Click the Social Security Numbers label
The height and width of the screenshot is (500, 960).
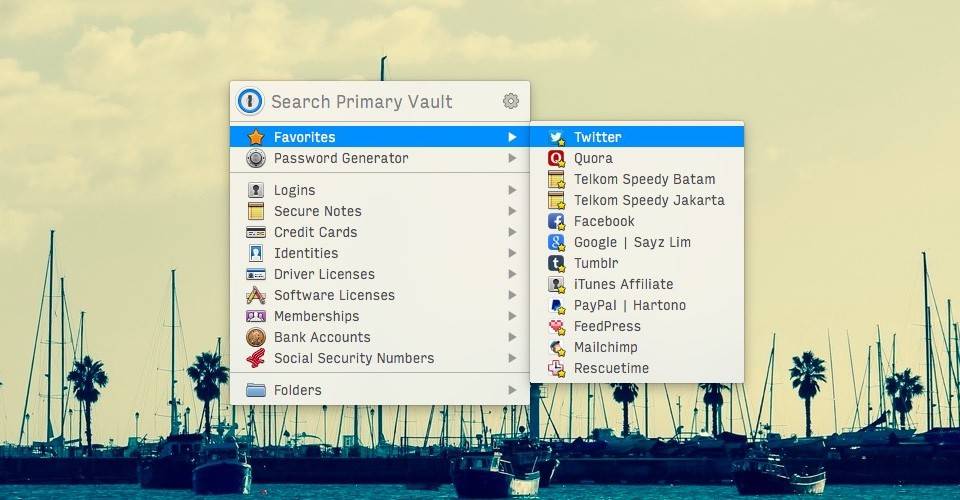pos(354,358)
